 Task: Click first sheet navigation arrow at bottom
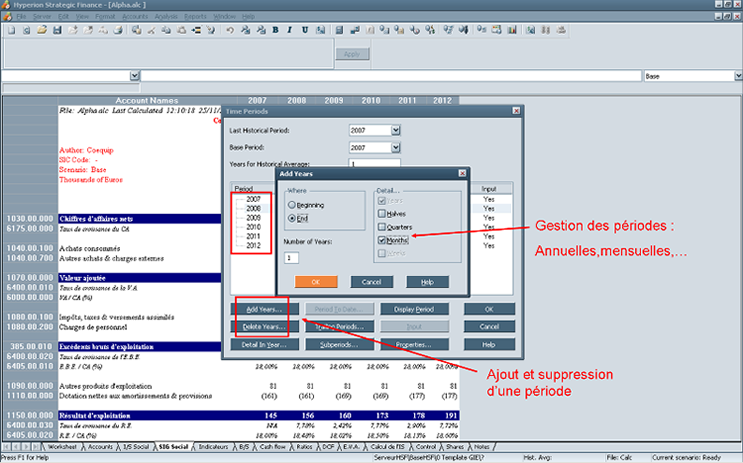7,447
